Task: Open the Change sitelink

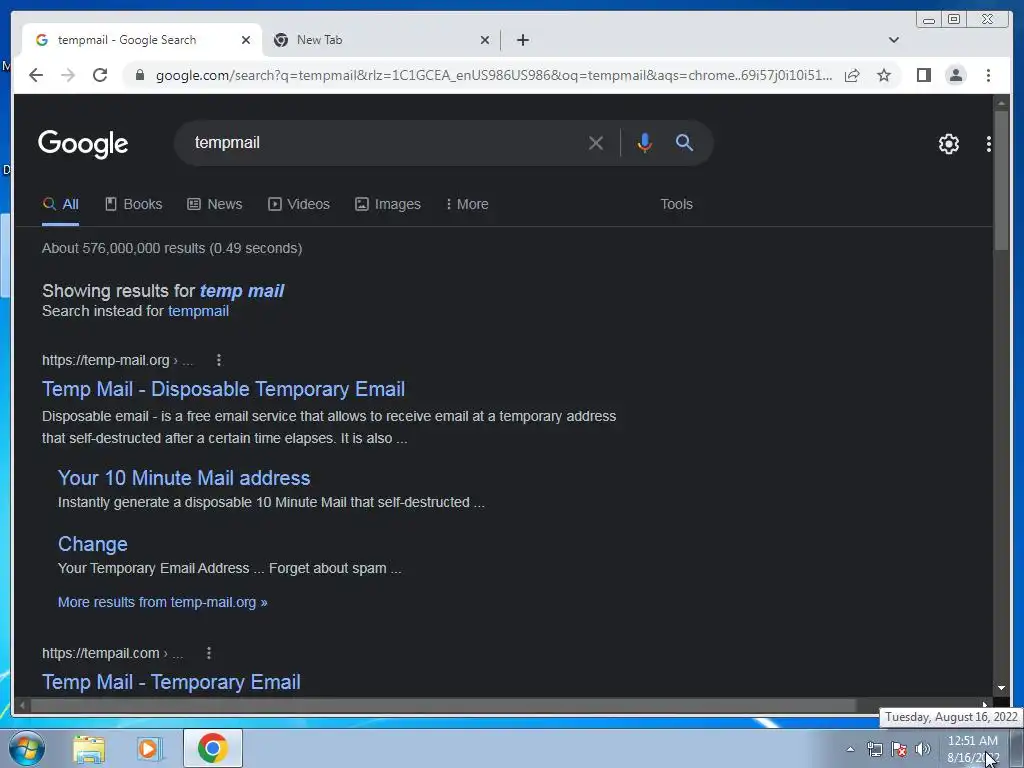Action: (x=93, y=544)
